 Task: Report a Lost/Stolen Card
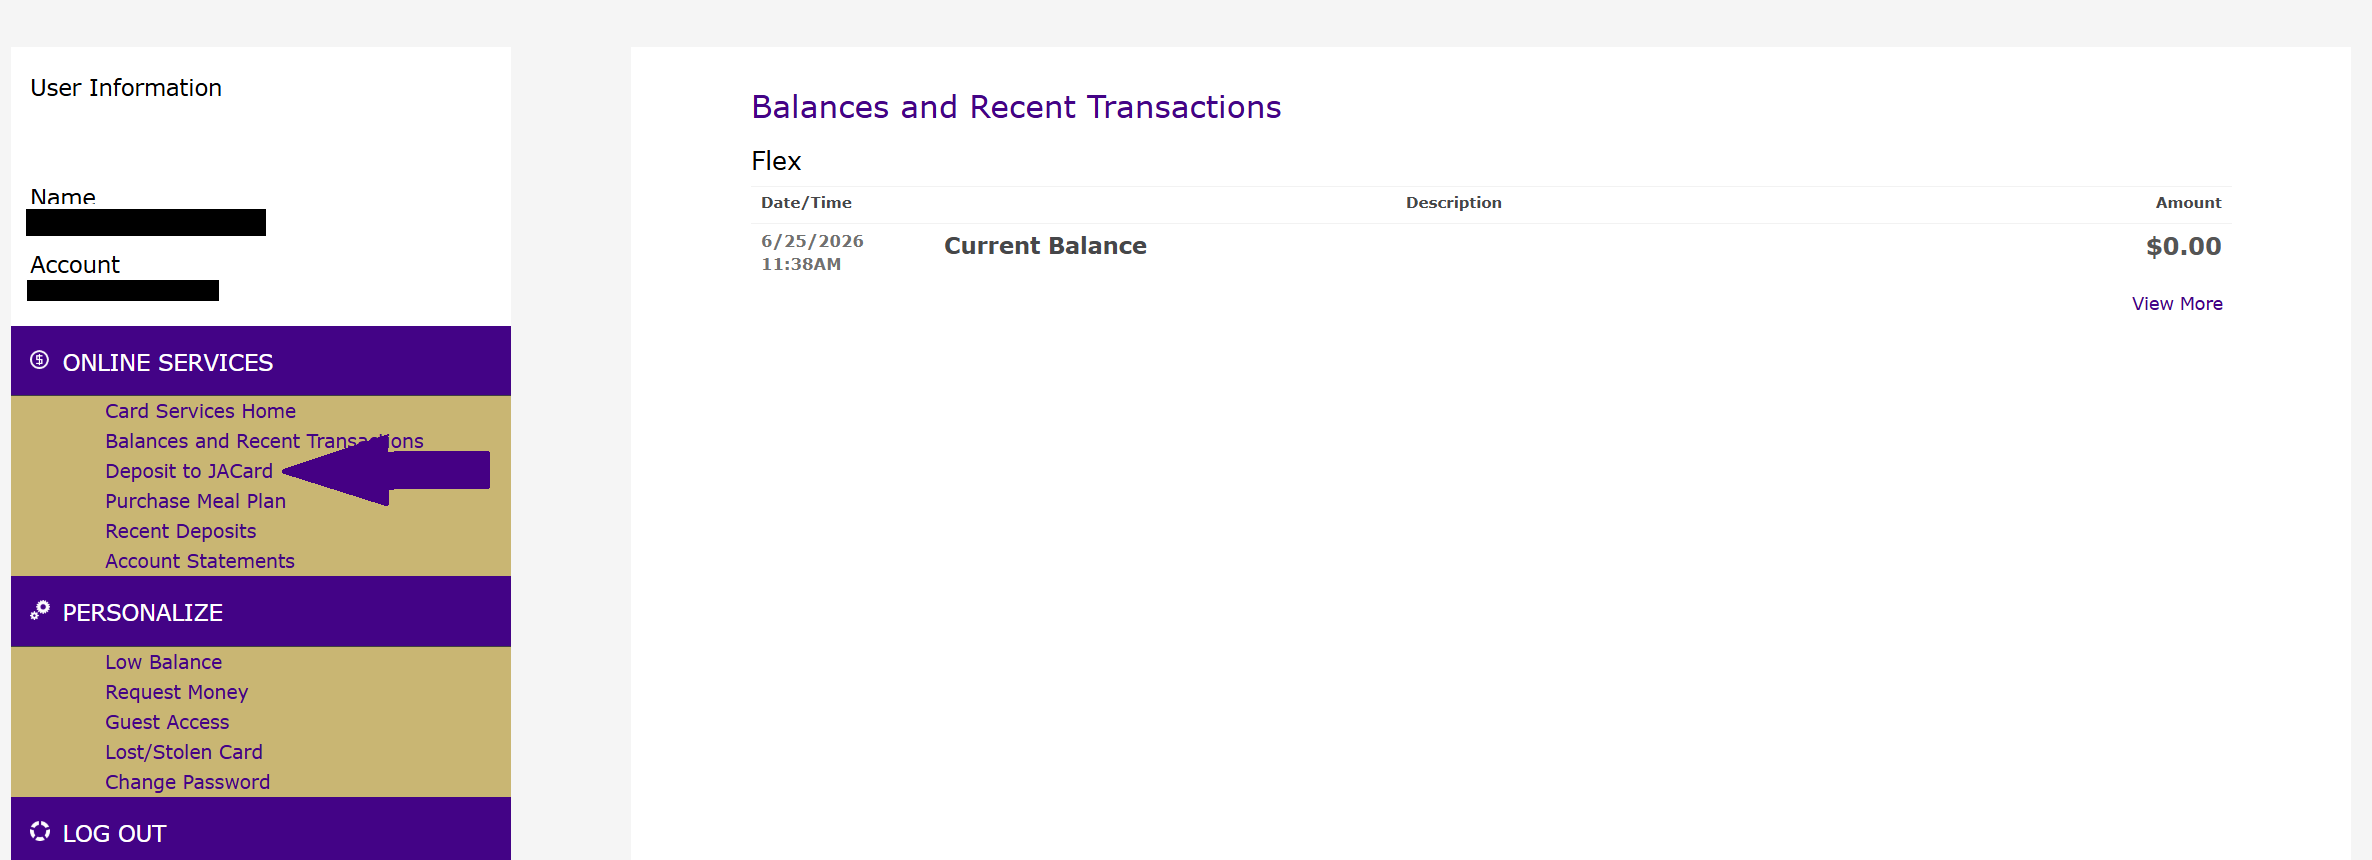tap(184, 752)
